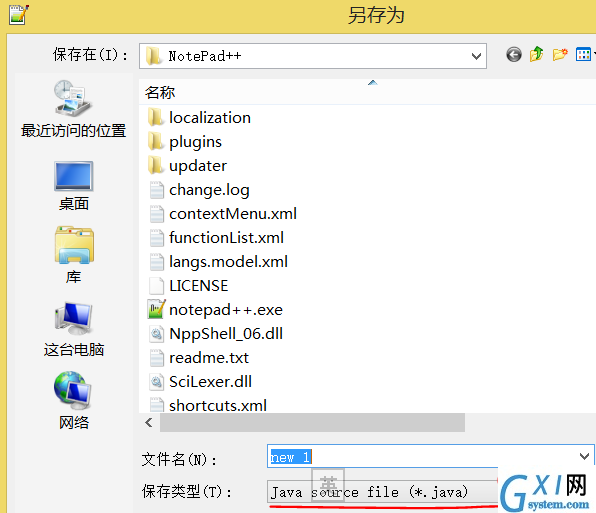The image size is (596, 513).
Task: Open the view menu icon
Action: [583, 55]
